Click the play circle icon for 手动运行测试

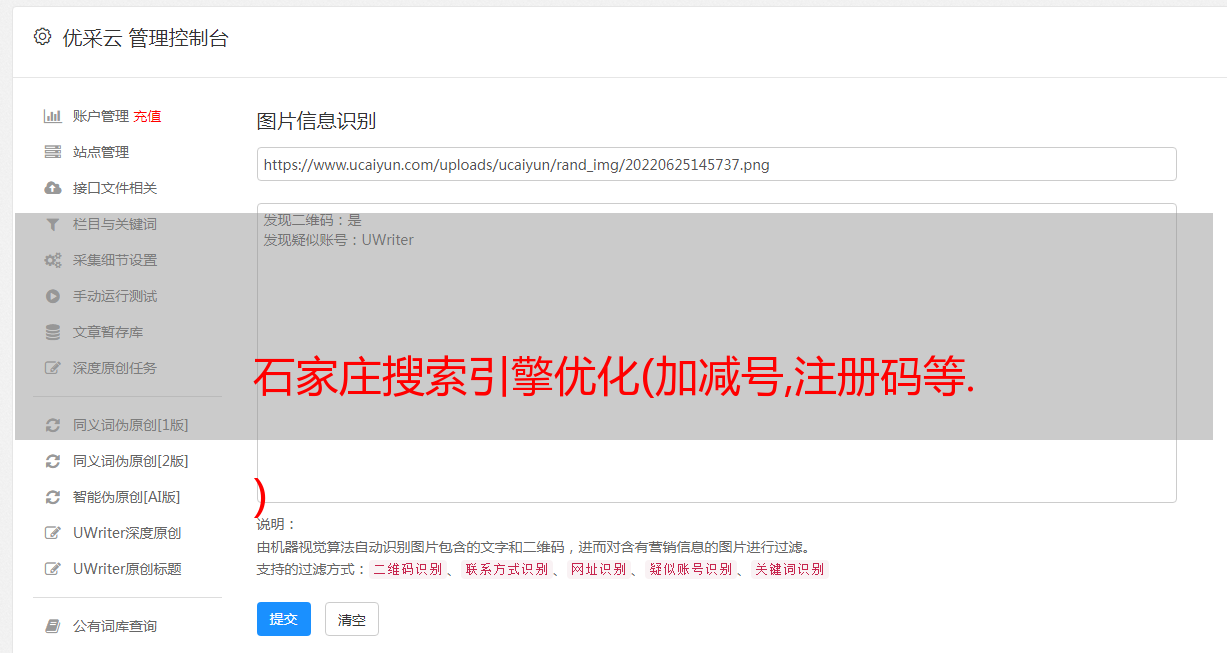click(53, 296)
